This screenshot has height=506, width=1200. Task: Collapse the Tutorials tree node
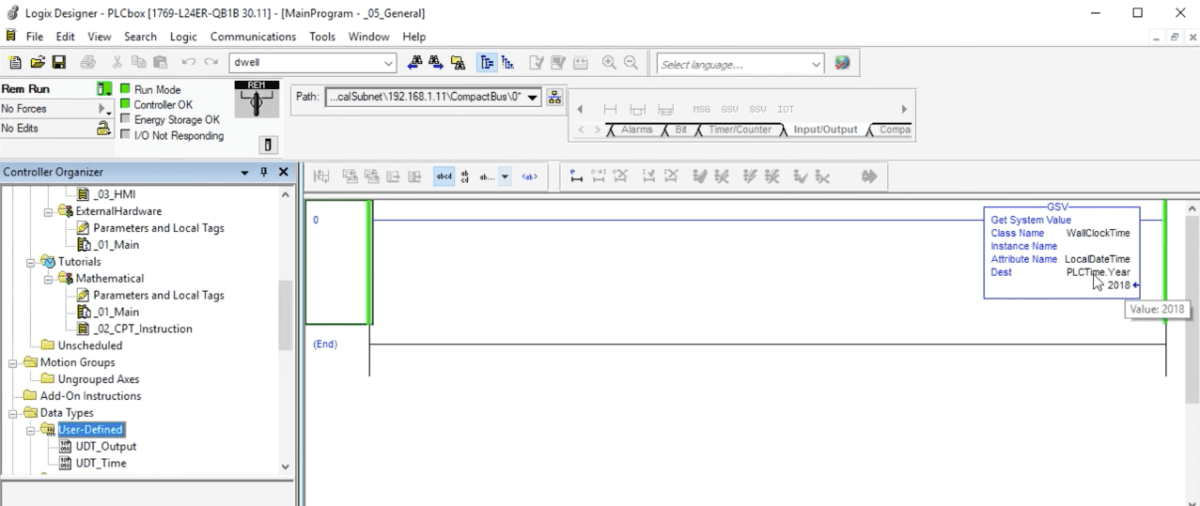32,262
